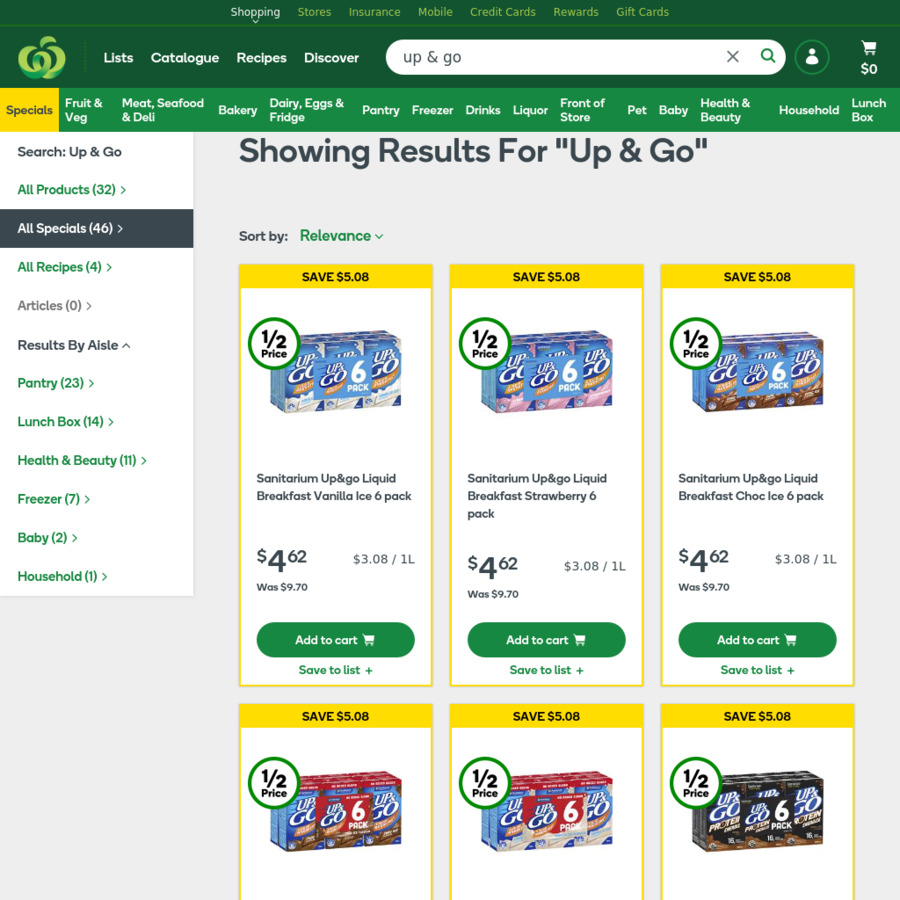Save Choc Ice 6 pack to list
The image size is (900, 900).
coord(757,670)
